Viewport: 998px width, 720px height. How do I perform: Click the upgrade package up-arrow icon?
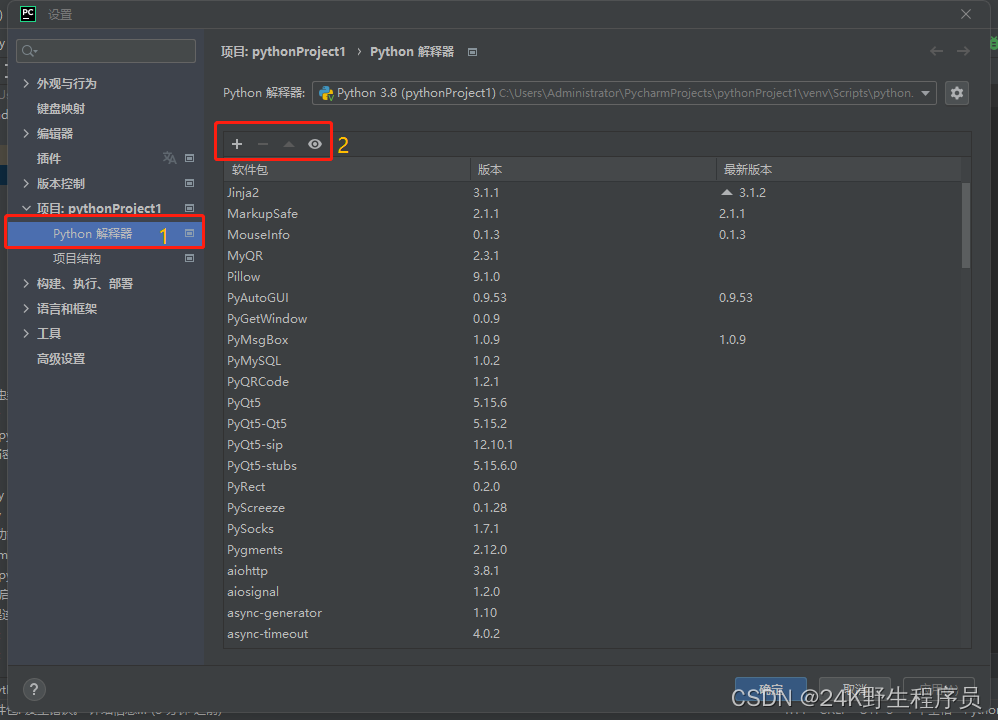click(289, 144)
